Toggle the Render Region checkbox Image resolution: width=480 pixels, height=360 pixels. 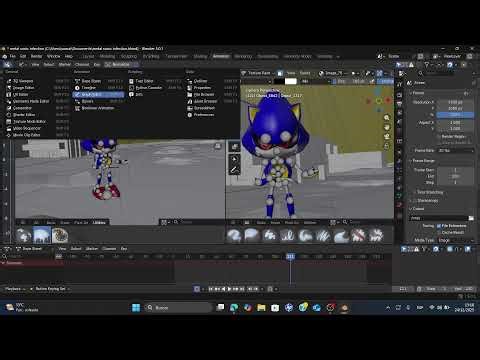click(x=439, y=137)
